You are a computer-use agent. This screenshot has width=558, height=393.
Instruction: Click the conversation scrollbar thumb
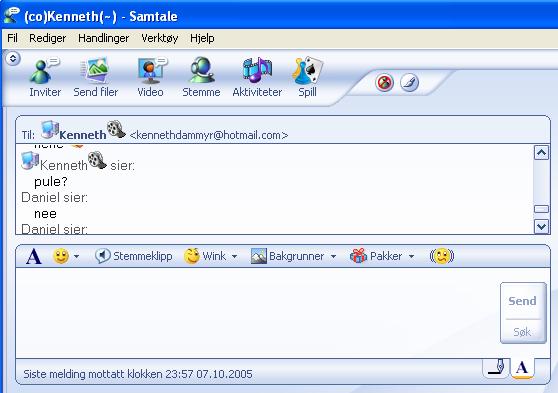[x=541, y=209]
